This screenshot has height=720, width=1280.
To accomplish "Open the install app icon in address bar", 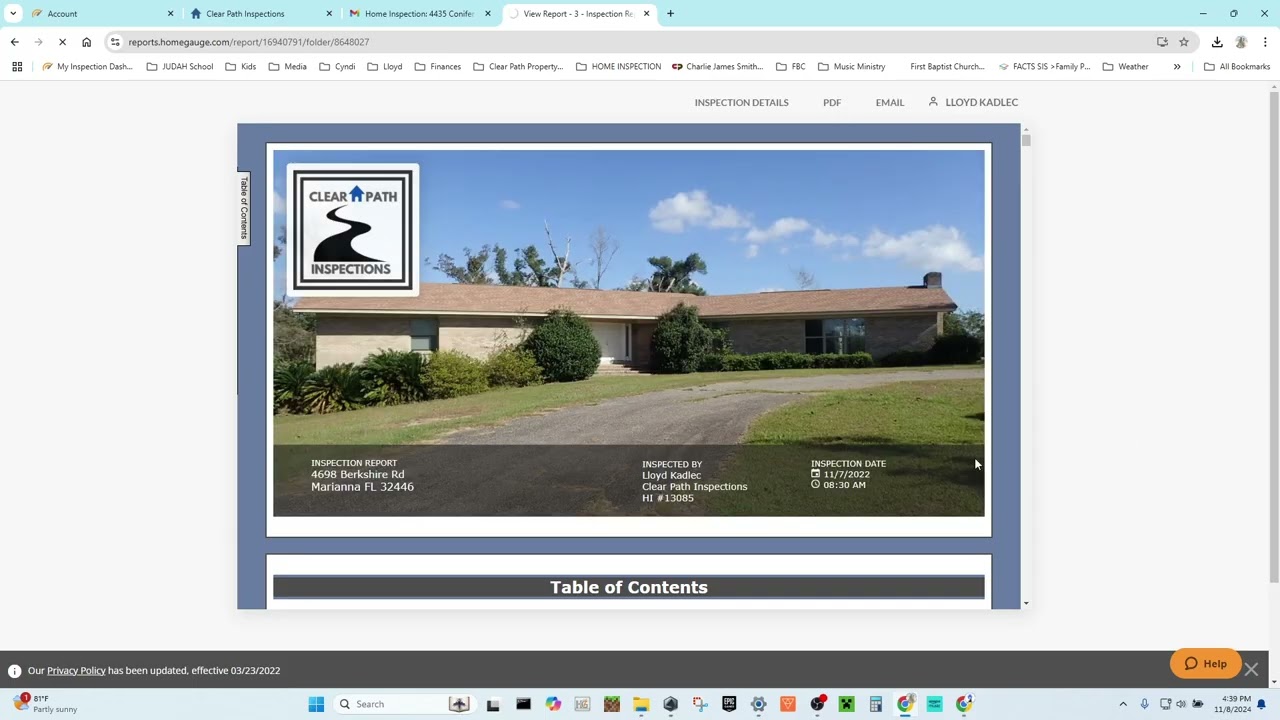I will click(x=1162, y=42).
